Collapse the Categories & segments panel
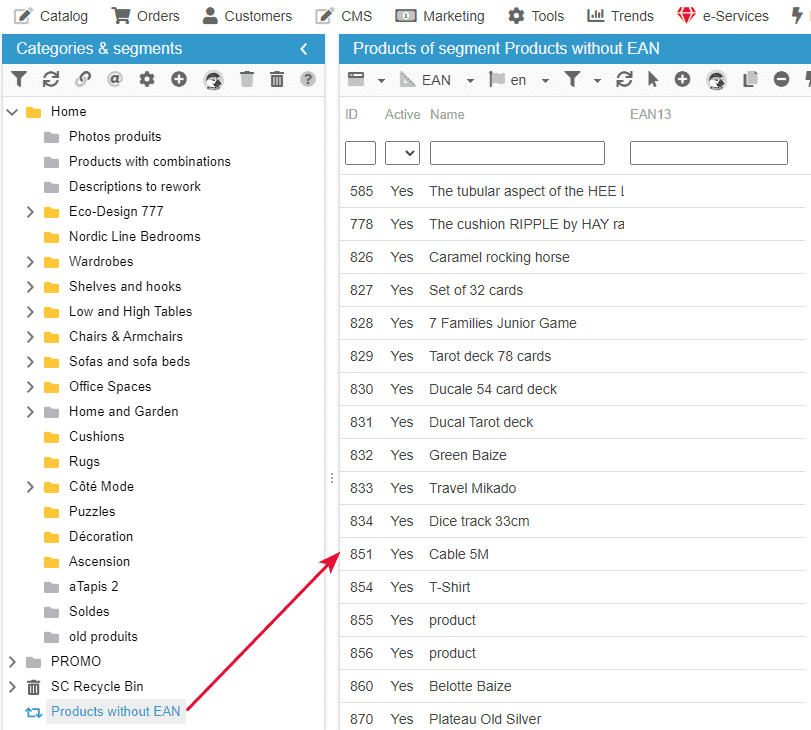The image size is (811, 730). [304, 49]
